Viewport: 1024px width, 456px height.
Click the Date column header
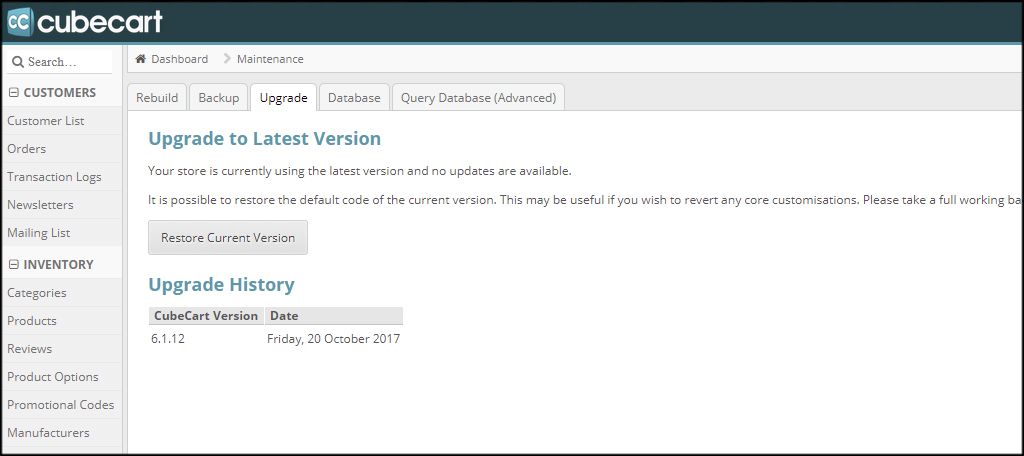(334, 316)
